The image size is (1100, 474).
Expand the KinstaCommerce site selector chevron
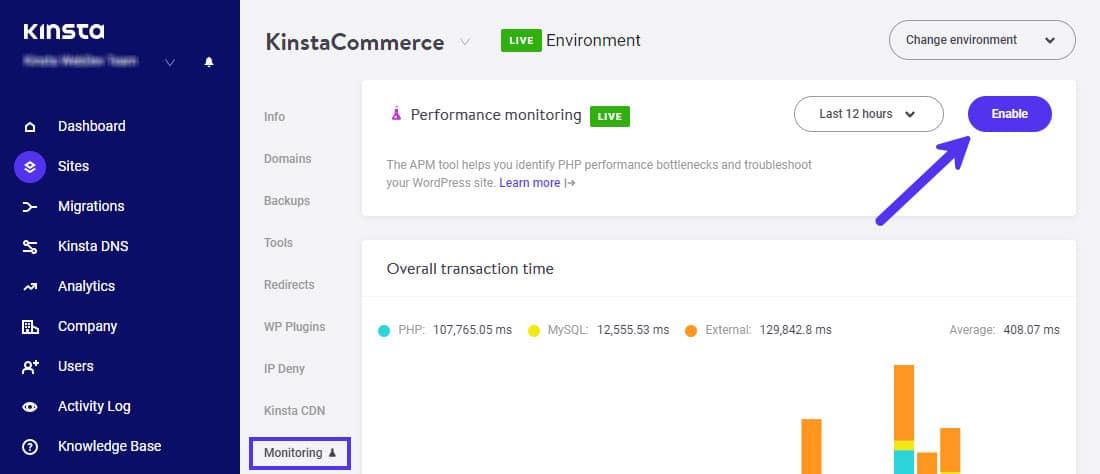pos(465,42)
